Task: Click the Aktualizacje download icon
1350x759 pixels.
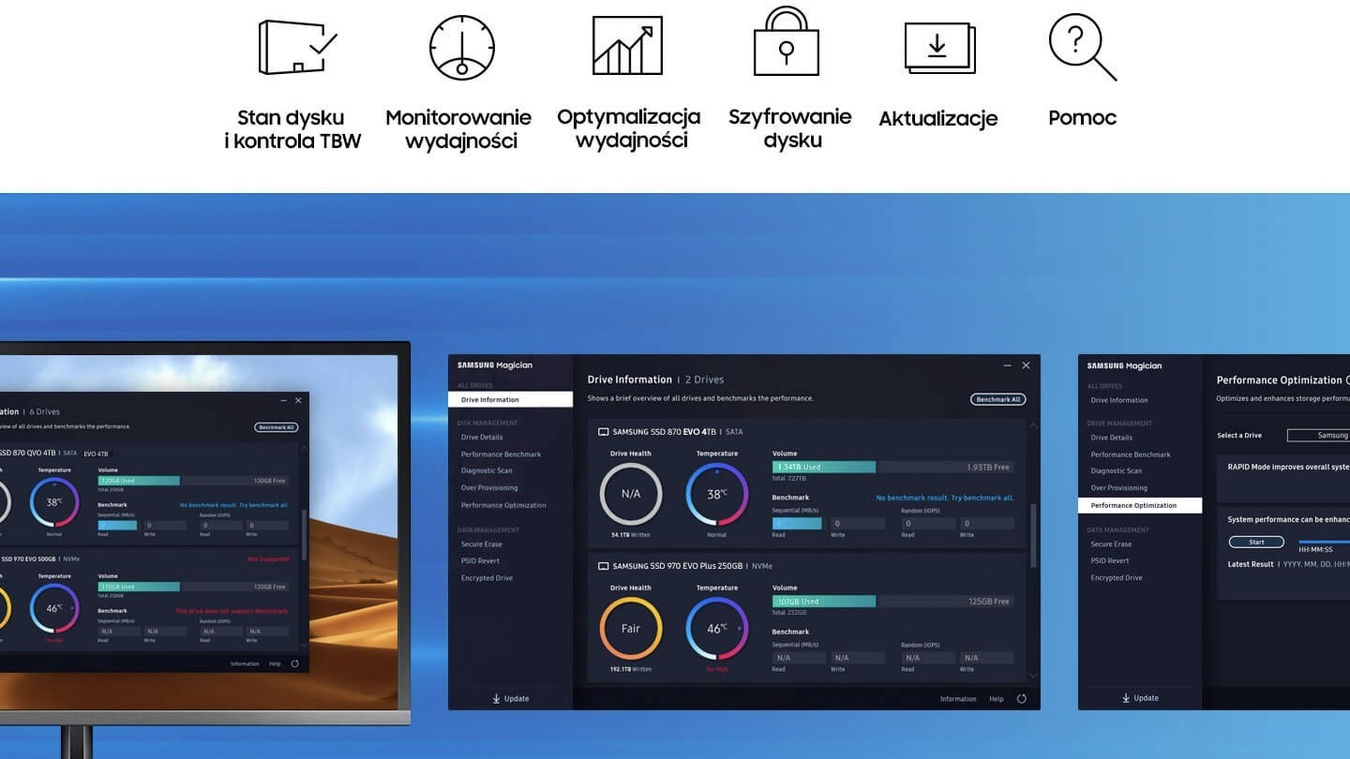Action: pyautogui.click(x=939, y=47)
